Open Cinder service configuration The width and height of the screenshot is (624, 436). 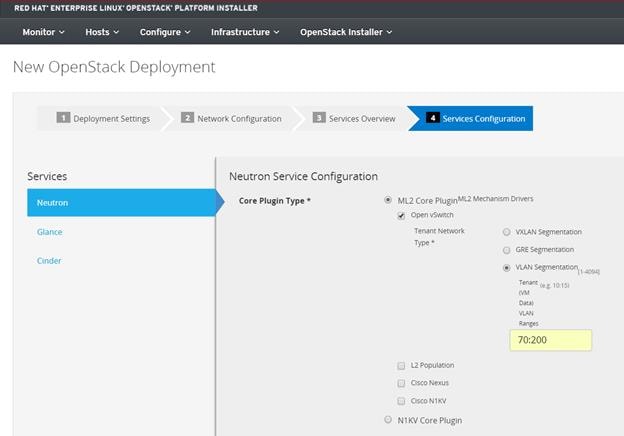(49, 261)
